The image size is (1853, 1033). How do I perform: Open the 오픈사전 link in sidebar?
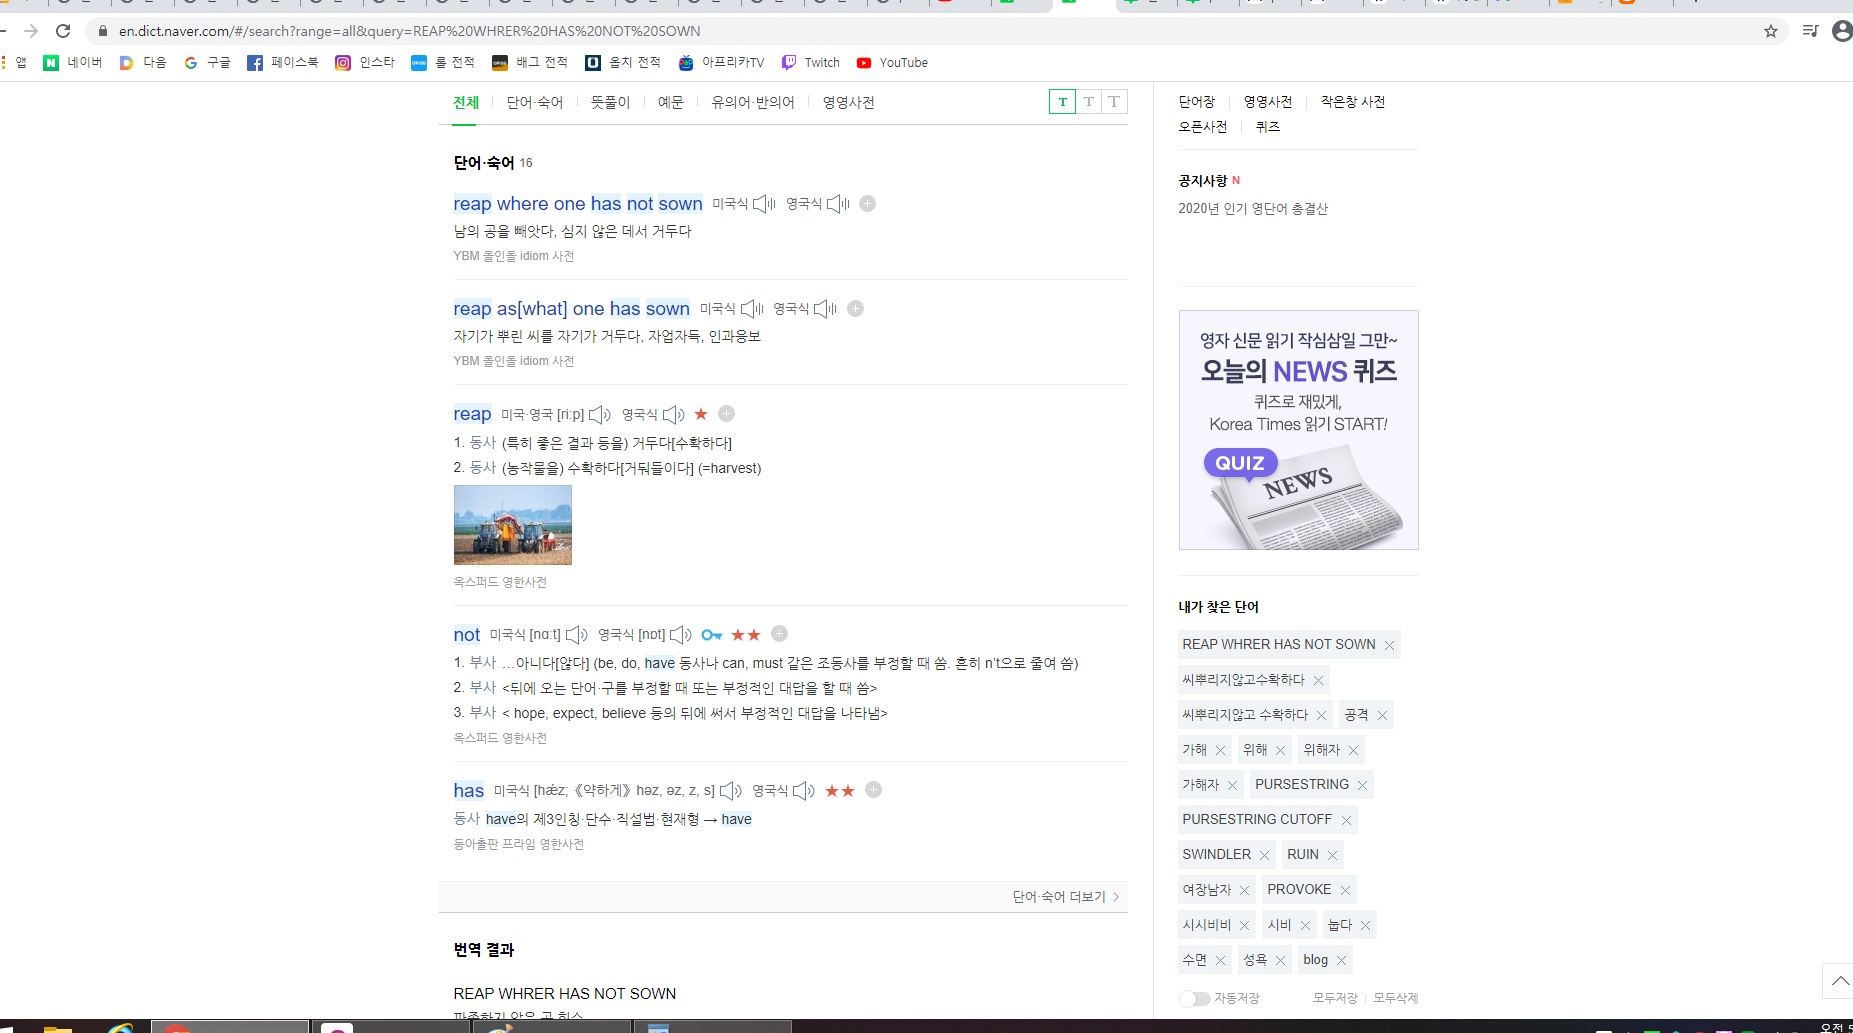pyautogui.click(x=1203, y=127)
